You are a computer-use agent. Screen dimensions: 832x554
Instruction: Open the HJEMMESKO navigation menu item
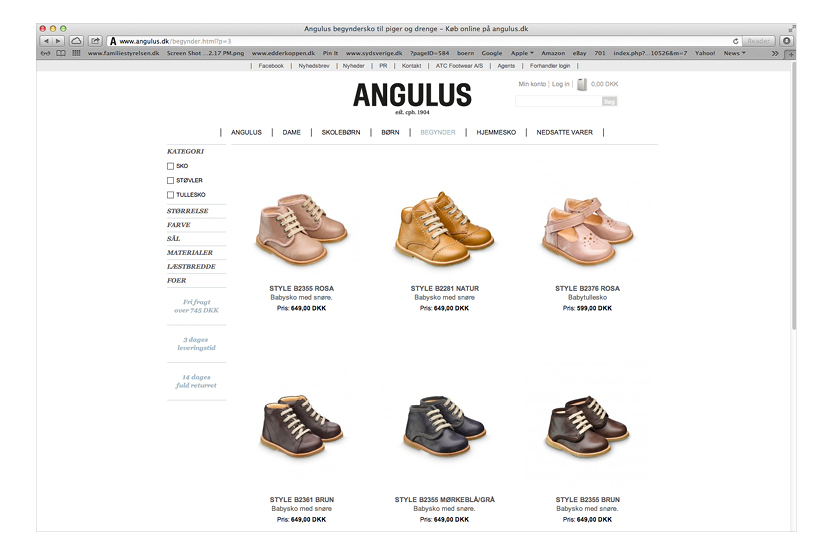(x=496, y=132)
